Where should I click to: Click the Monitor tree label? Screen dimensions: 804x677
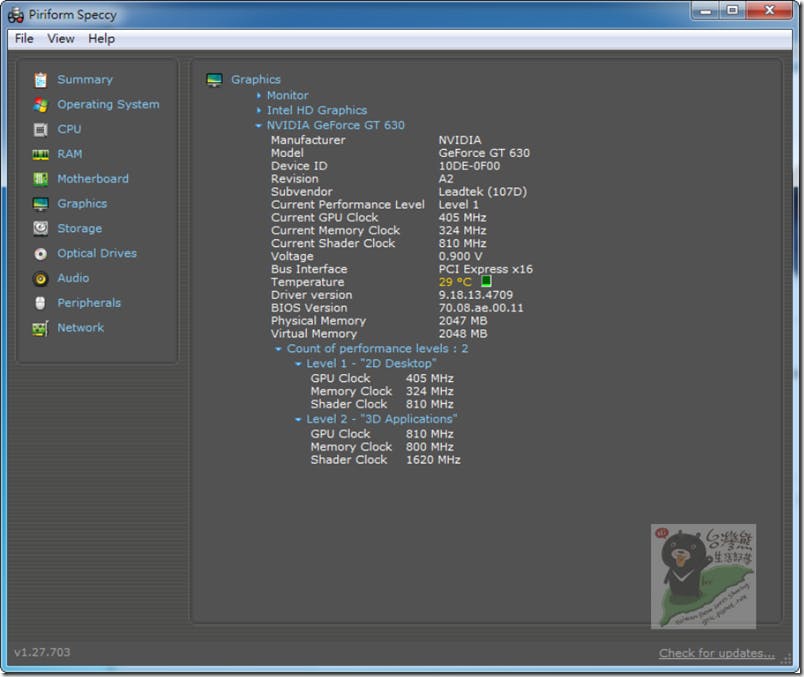pyautogui.click(x=288, y=95)
